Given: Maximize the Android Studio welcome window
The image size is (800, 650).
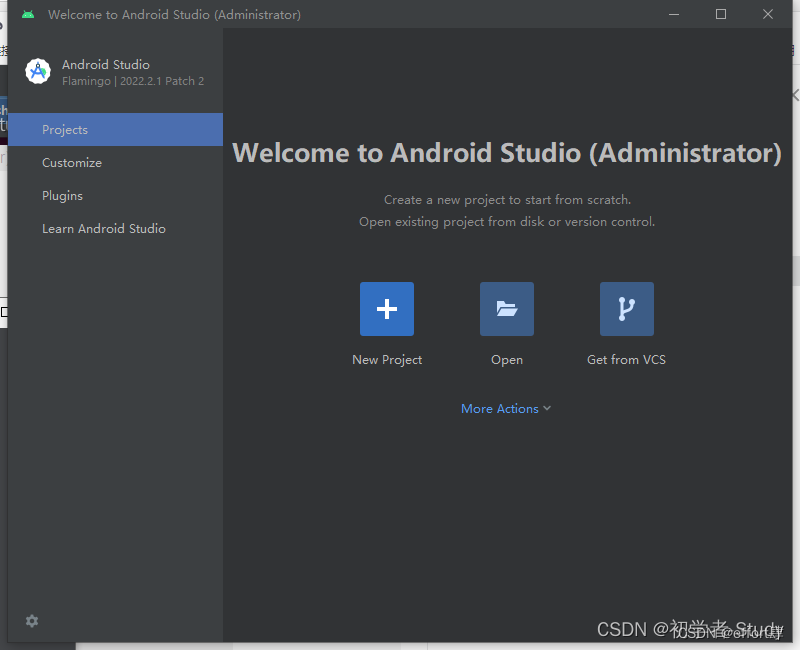Looking at the screenshot, I should [721, 14].
